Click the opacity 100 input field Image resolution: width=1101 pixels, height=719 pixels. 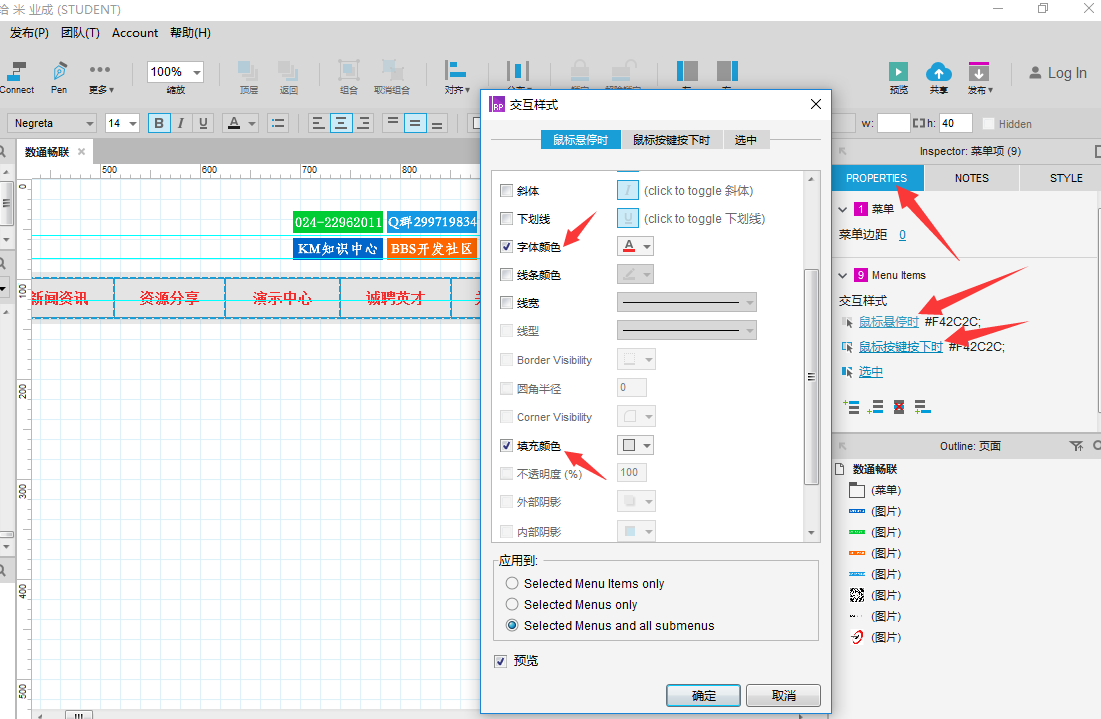tap(632, 473)
